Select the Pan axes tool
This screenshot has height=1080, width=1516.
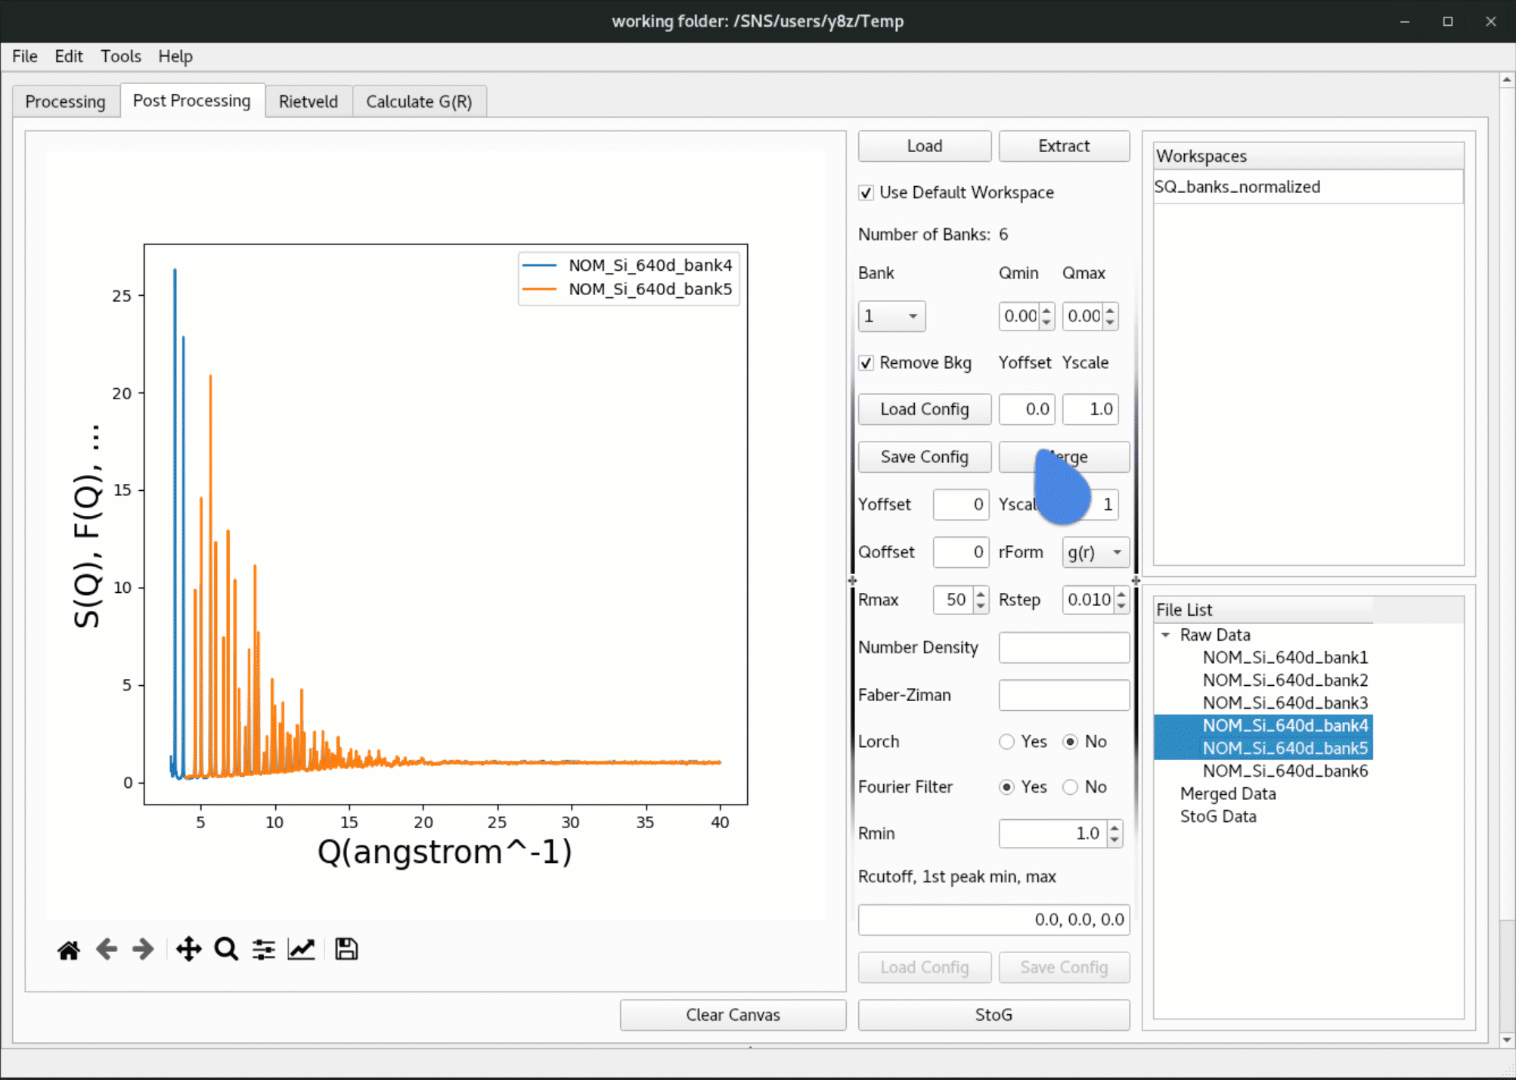(x=188, y=950)
